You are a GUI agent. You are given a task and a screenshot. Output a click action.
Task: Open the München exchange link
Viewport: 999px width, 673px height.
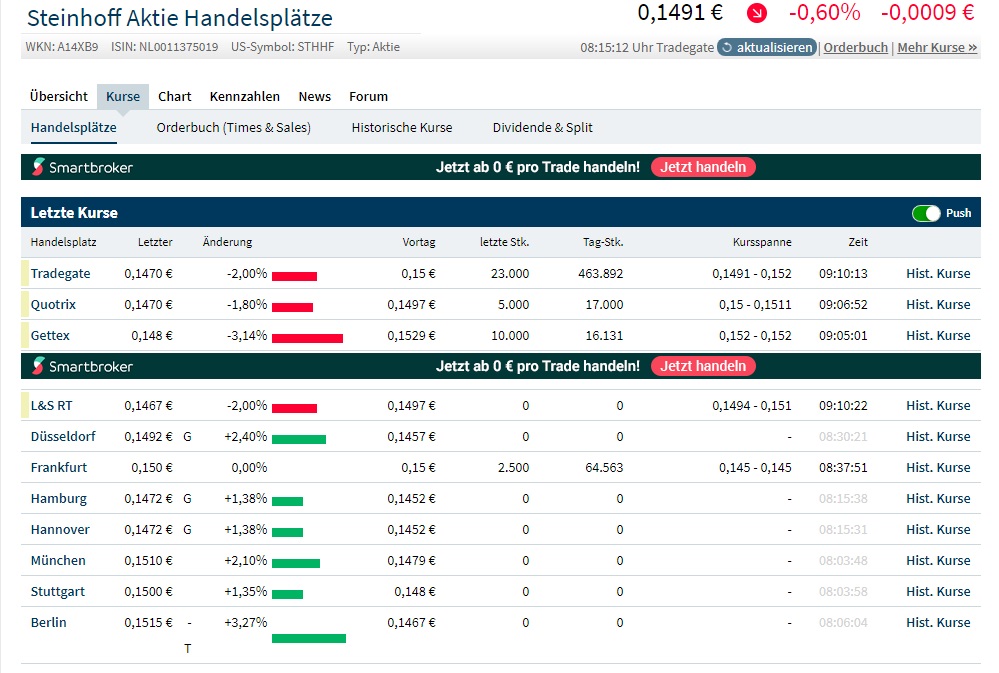click(58, 561)
